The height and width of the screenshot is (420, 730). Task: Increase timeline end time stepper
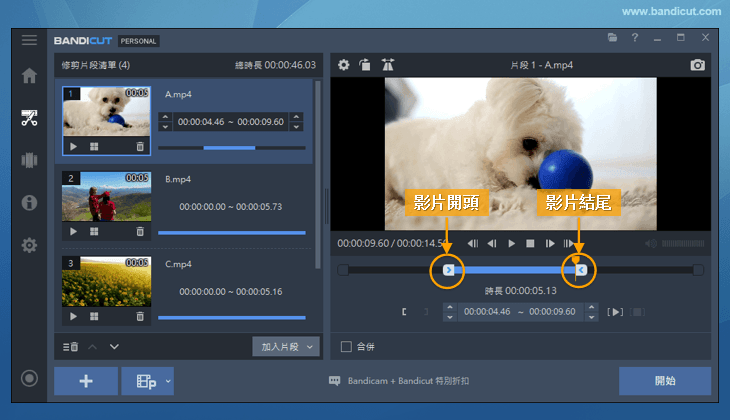coord(591,307)
